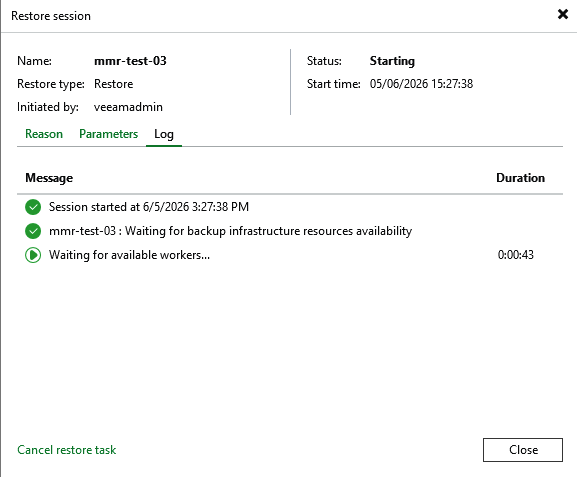Click the Duration column header
Screen dimensions: 577x477
pos(520,178)
